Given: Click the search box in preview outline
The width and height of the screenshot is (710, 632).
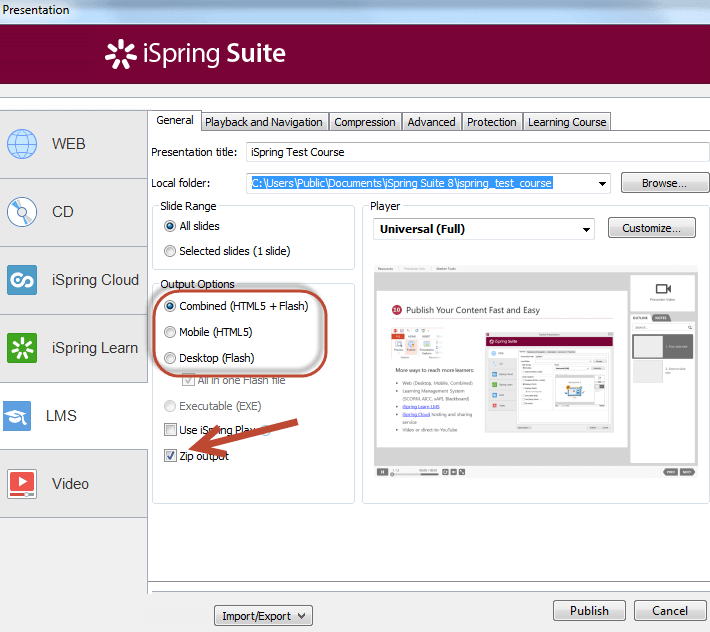Looking at the screenshot, I should click(x=662, y=327).
